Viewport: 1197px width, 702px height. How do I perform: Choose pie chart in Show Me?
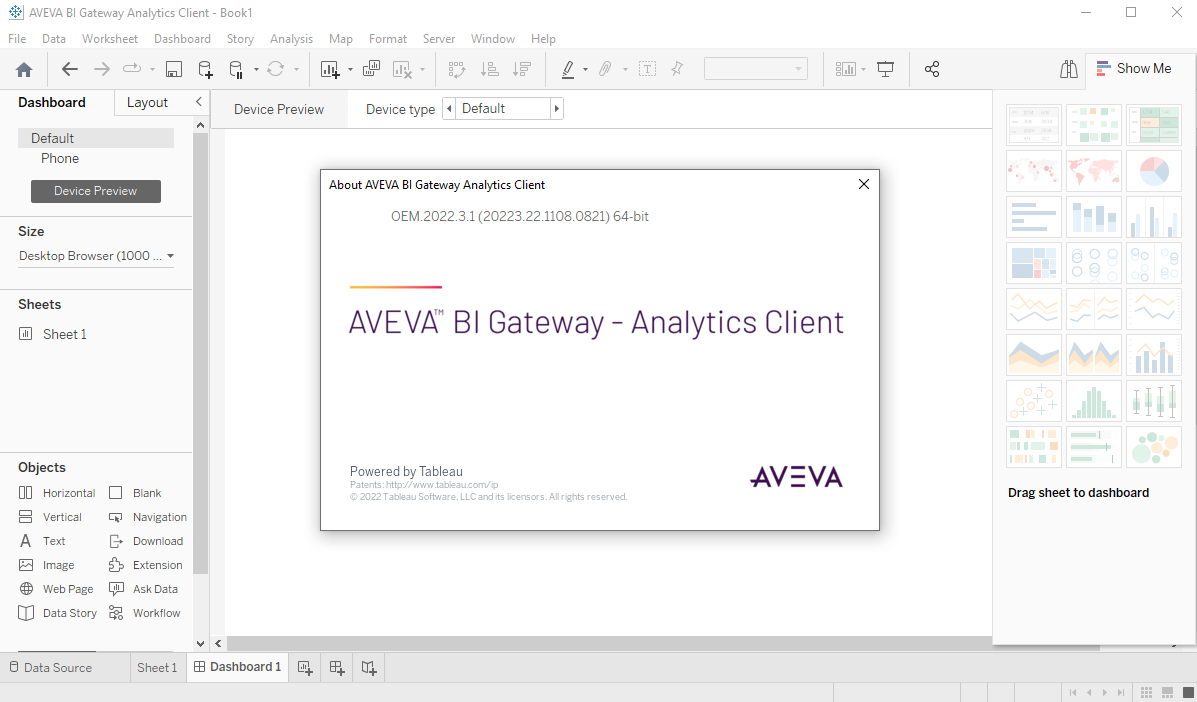[x=1153, y=171]
